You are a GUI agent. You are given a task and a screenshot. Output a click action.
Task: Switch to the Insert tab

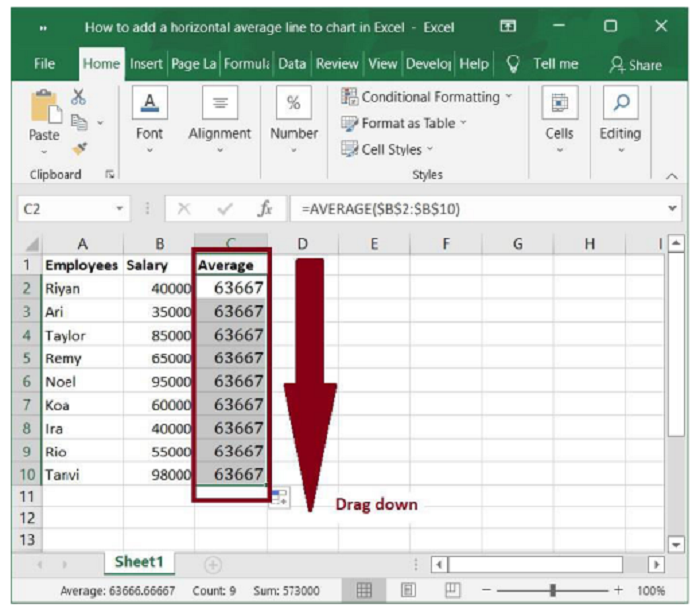pos(146,64)
